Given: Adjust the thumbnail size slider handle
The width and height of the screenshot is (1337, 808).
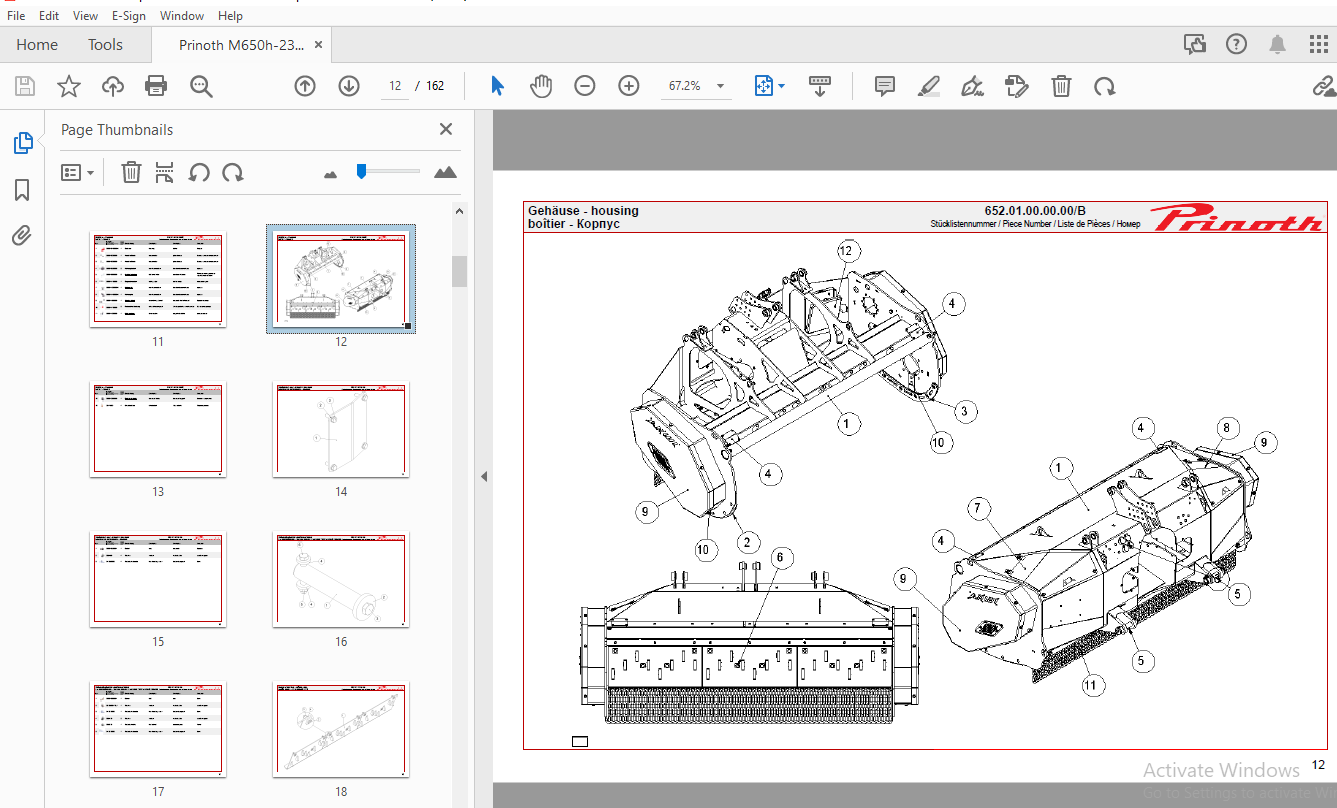Looking at the screenshot, I should pos(361,172).
